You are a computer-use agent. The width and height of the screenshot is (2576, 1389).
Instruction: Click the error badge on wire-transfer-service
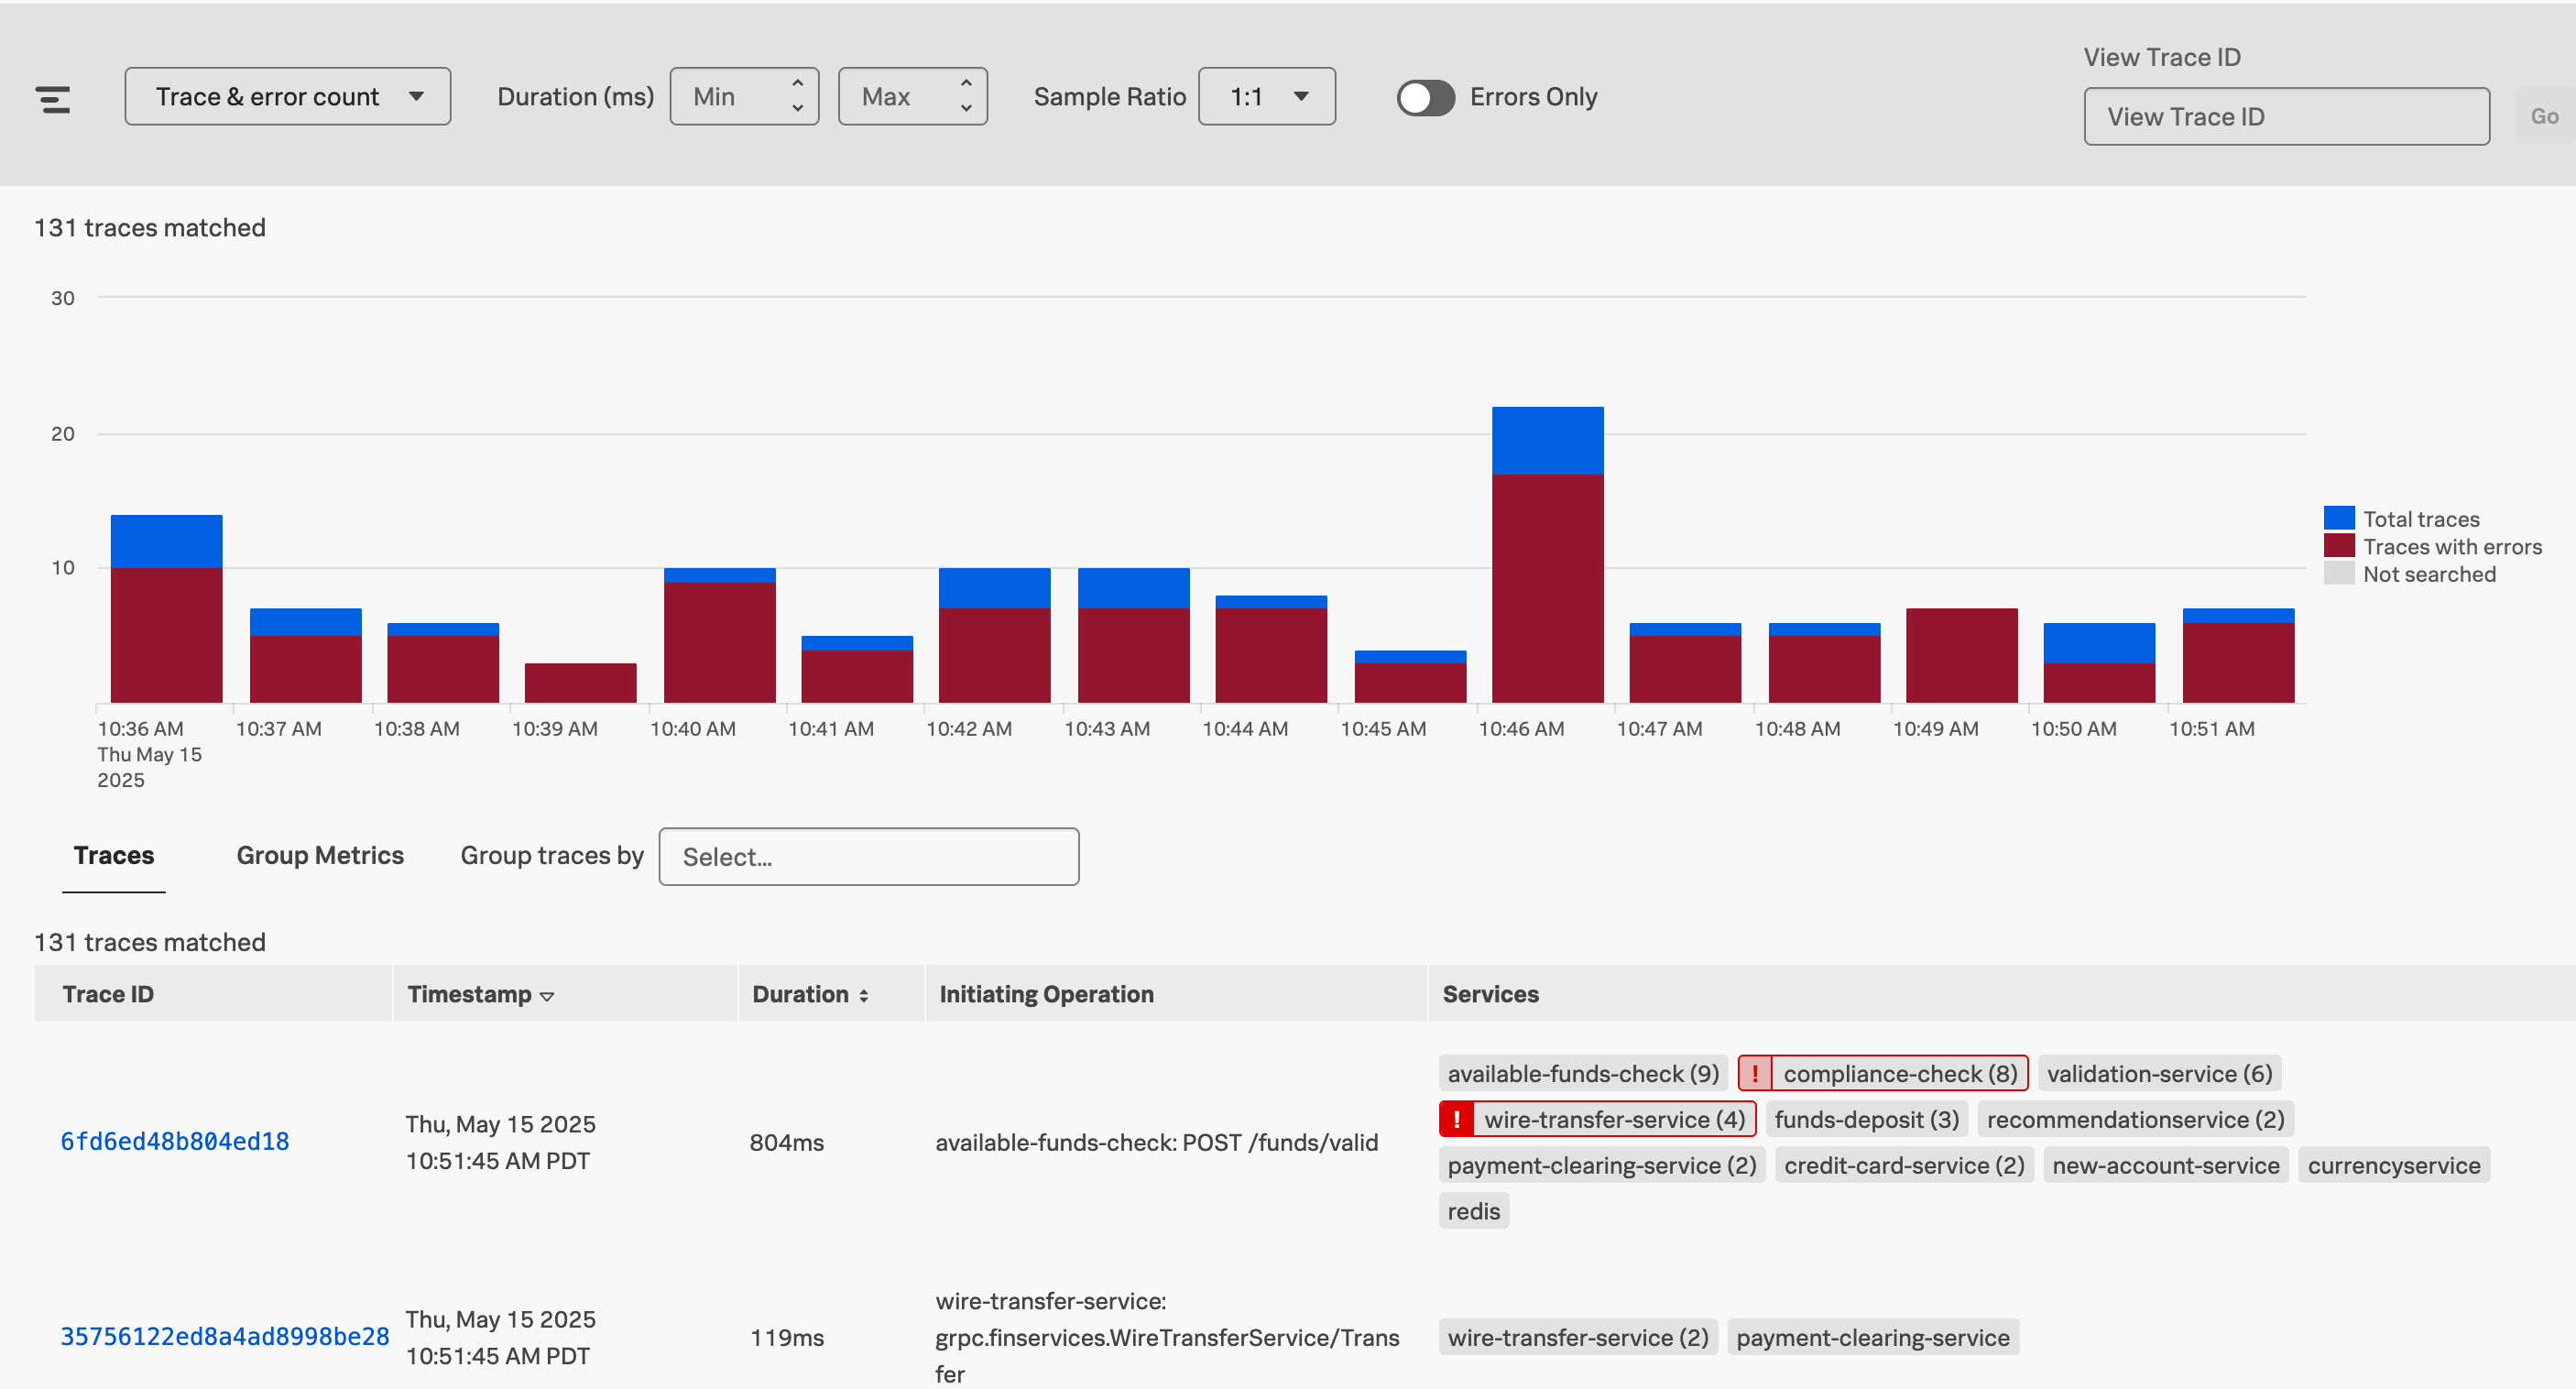[x=1458, y=1119]
